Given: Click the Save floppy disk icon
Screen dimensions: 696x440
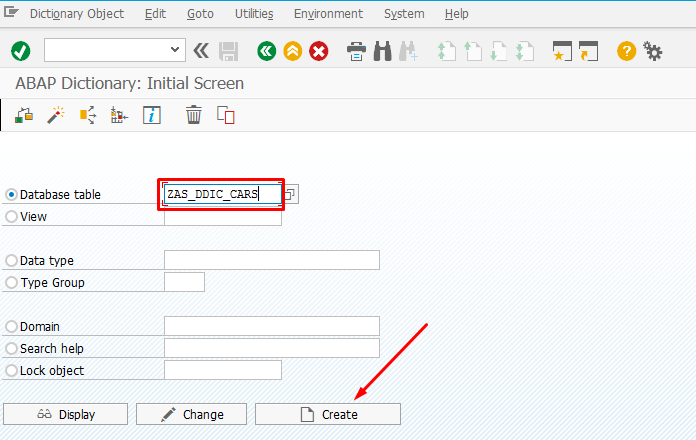Looking at the screenshot, I should (229, 51).
